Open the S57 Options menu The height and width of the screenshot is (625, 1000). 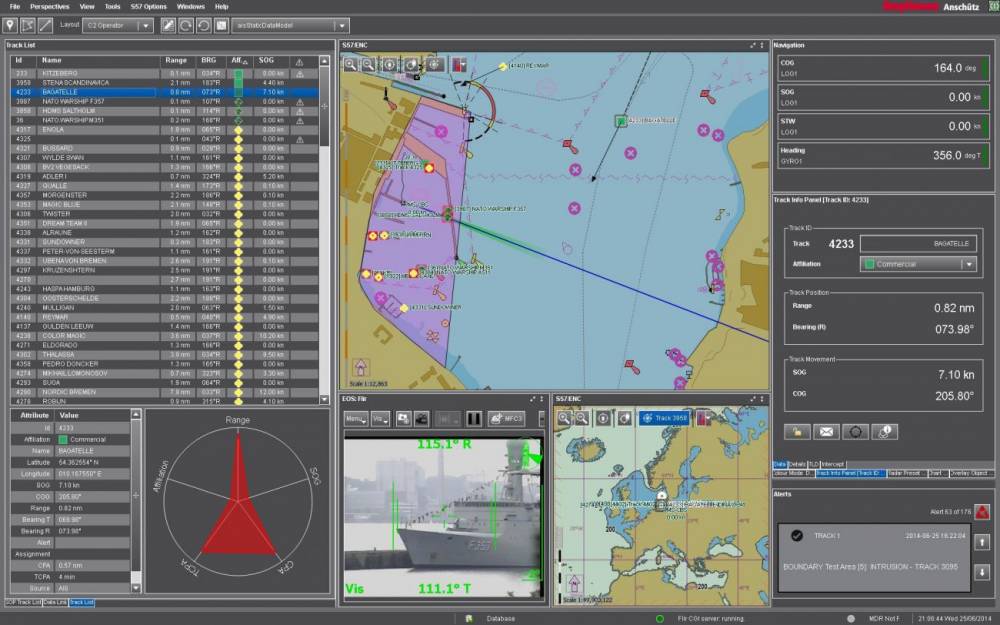tap(149, 6)
